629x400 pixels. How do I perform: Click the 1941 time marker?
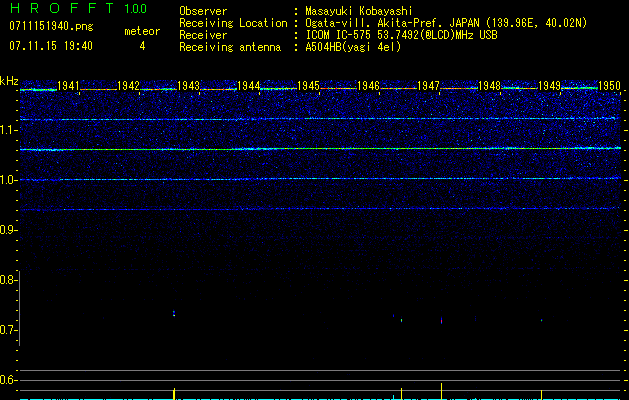coord(69,87)
